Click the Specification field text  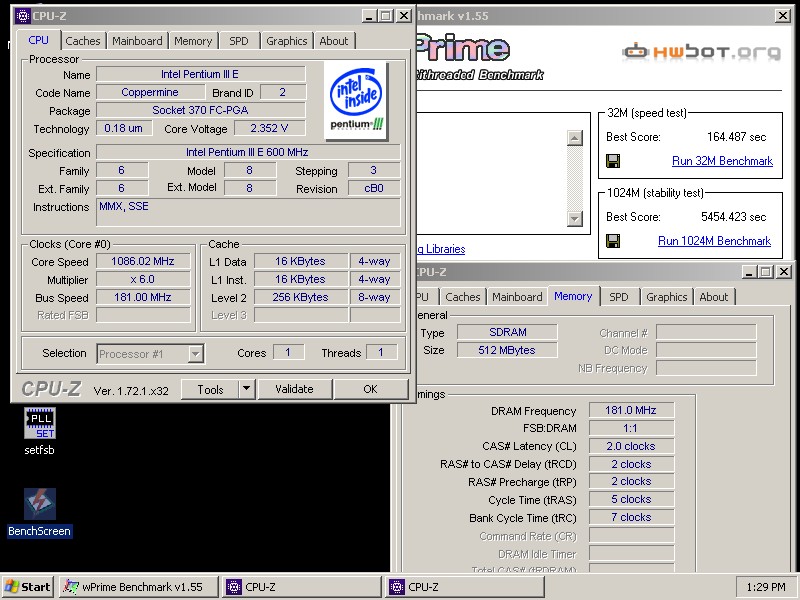[x=248, y=152]
